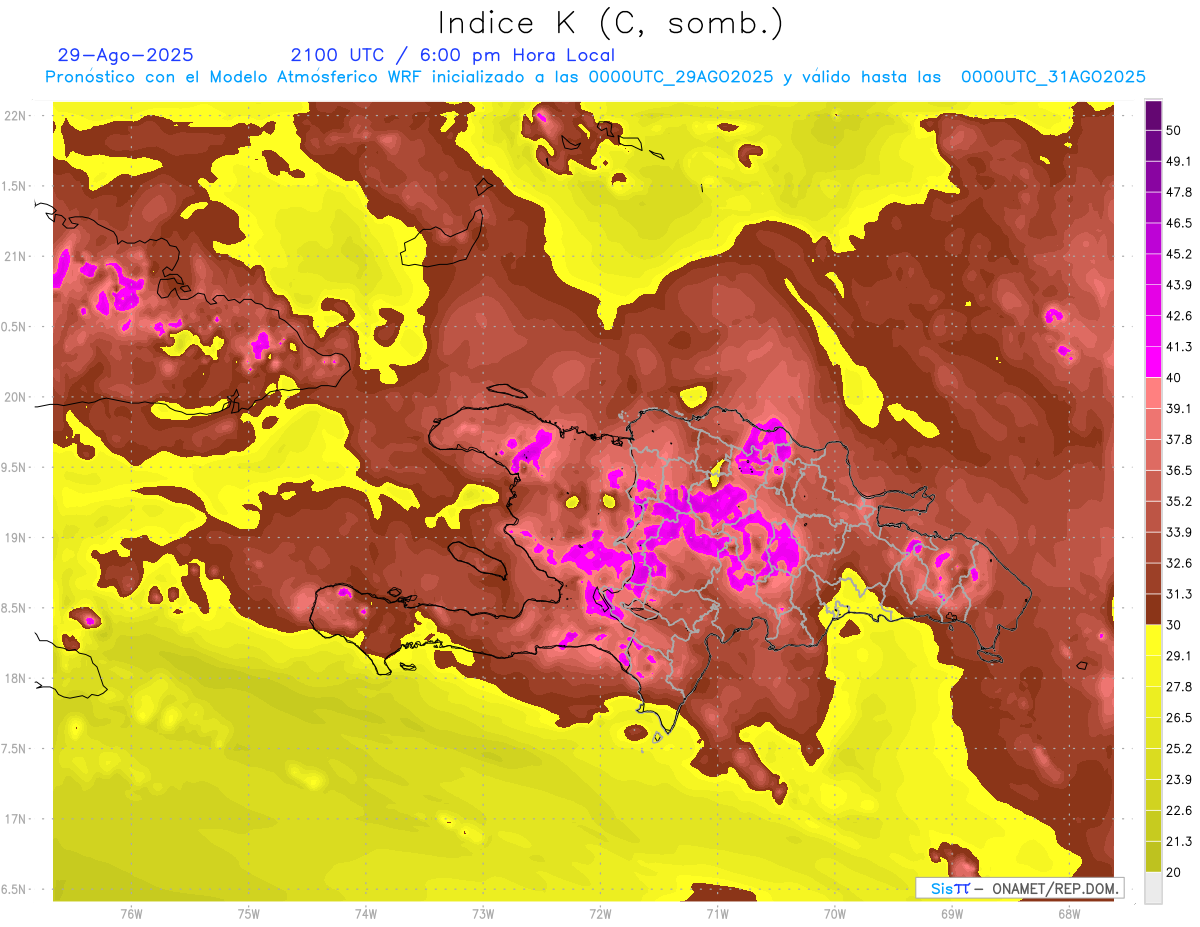Click the "19N" latitude label

coord(15,538)
